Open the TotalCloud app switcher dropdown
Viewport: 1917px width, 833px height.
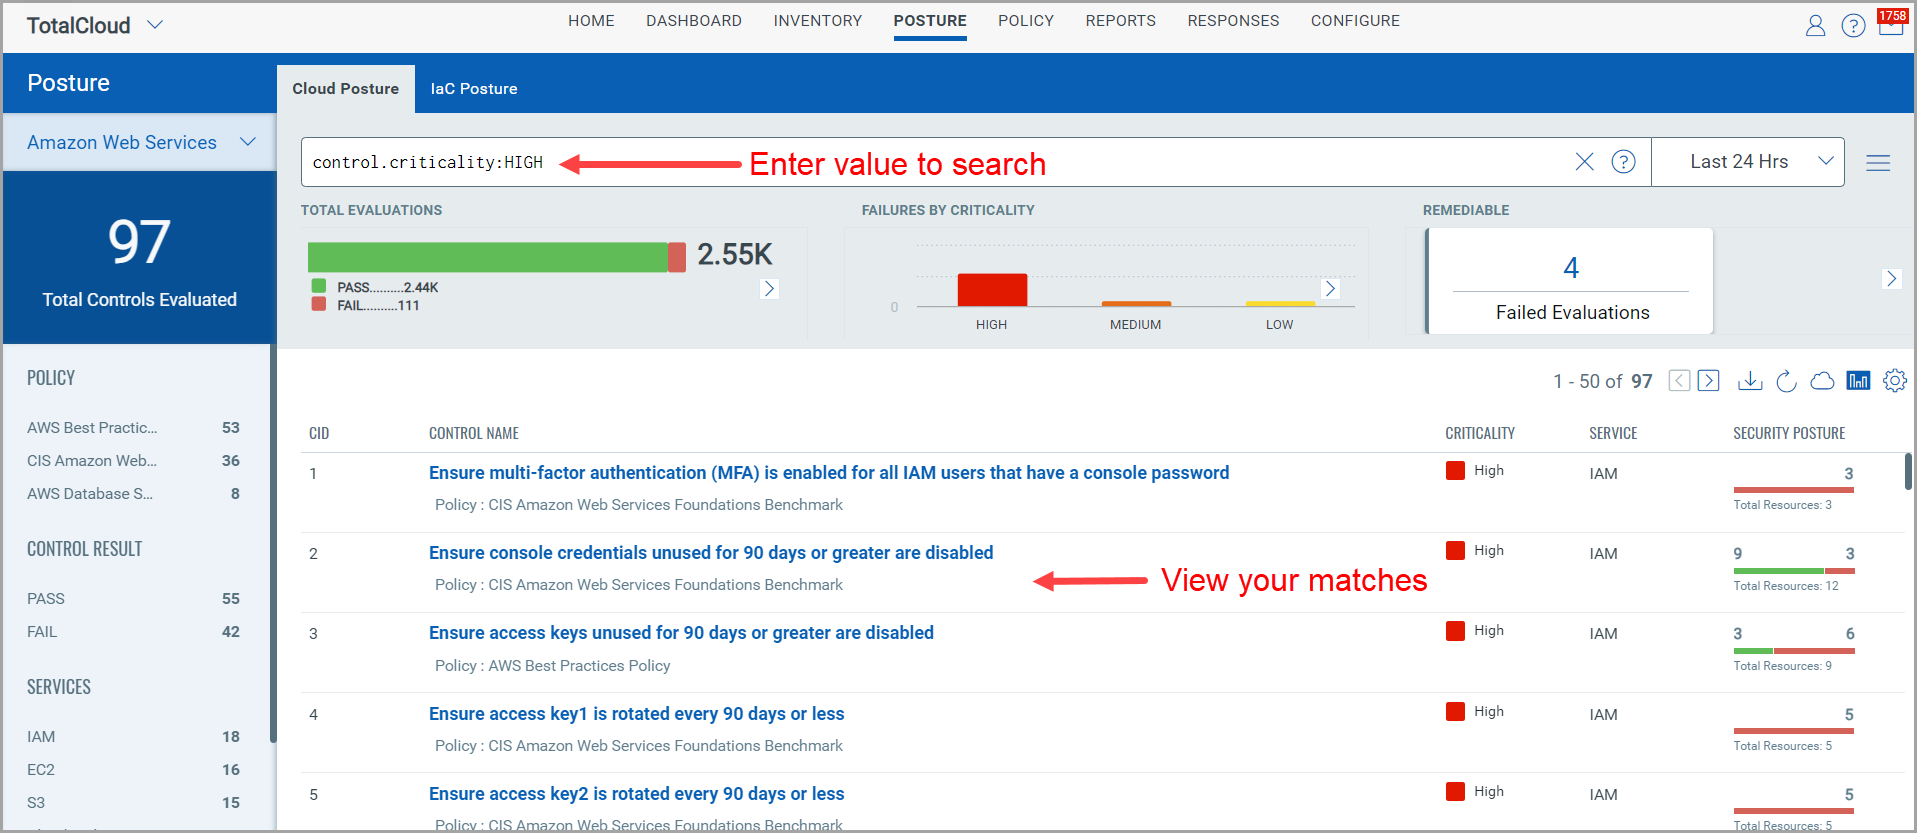coord(155,24)
